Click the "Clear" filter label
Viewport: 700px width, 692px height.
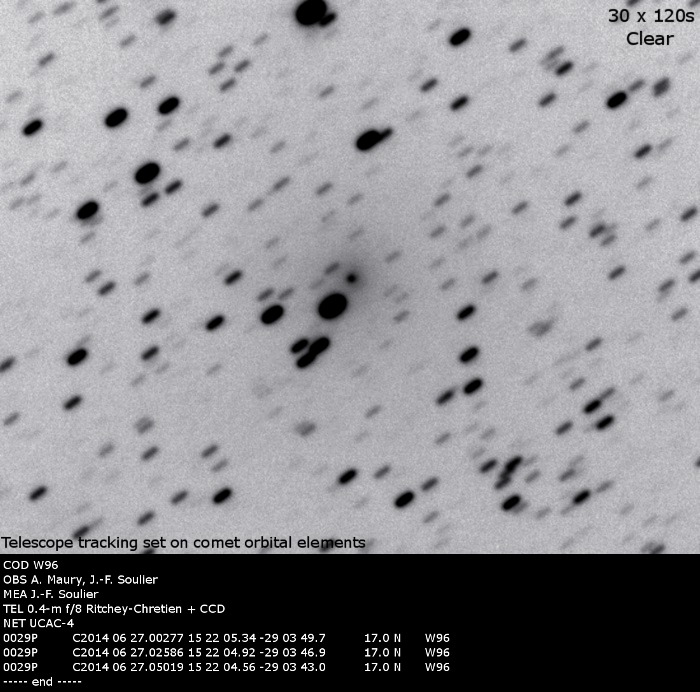click(x=649, y=39)
